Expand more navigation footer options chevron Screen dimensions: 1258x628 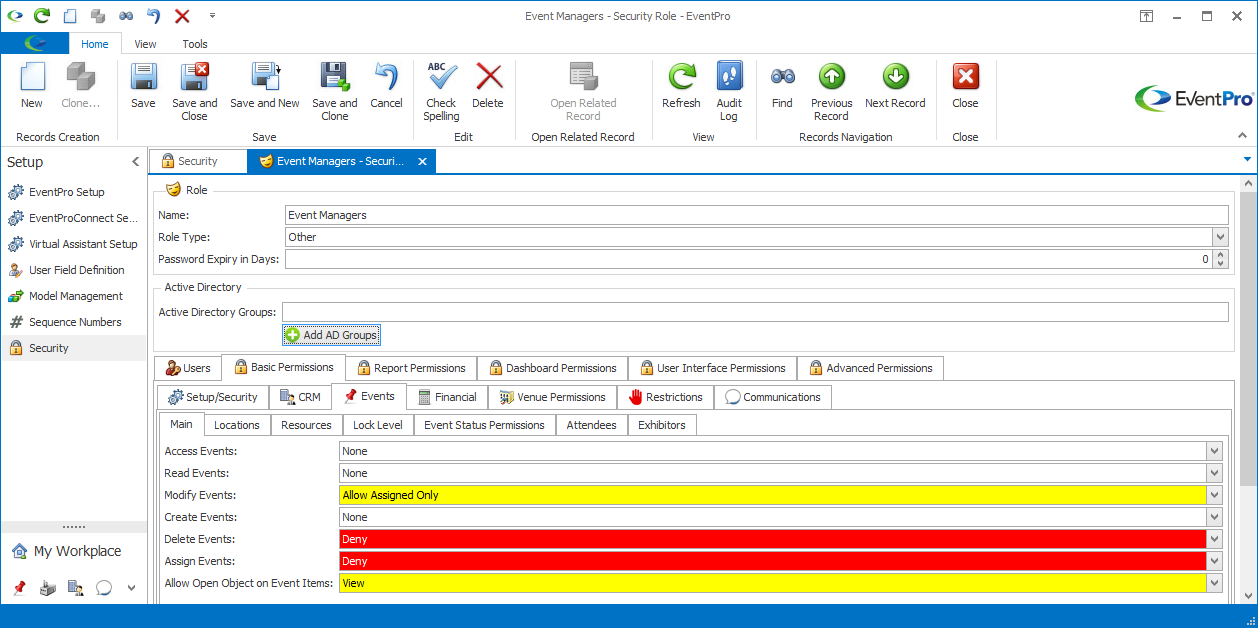[131, 588]
